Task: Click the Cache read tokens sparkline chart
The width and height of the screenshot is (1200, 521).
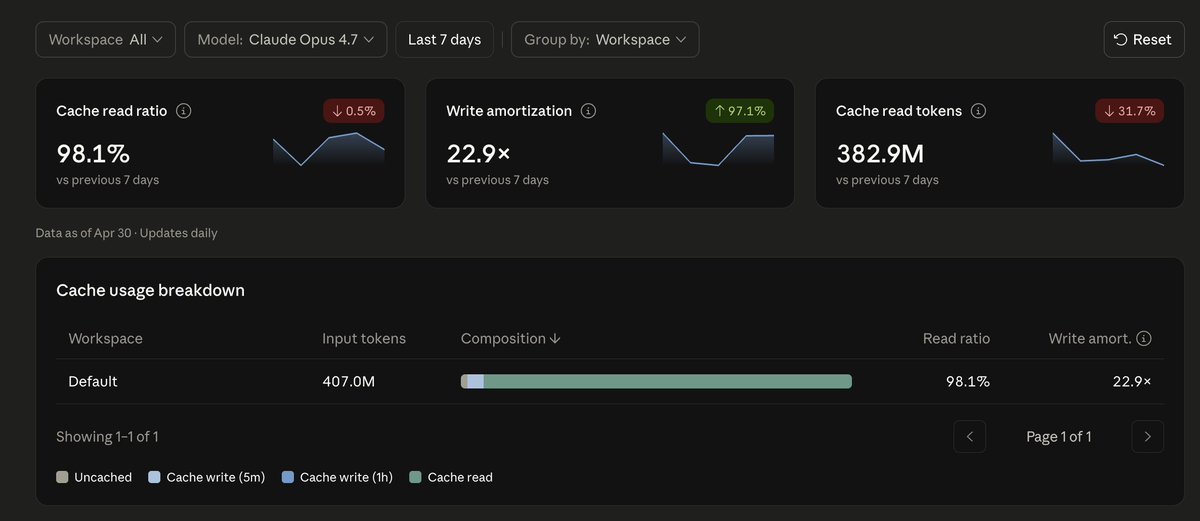Action: click(x=1108, y=148)
